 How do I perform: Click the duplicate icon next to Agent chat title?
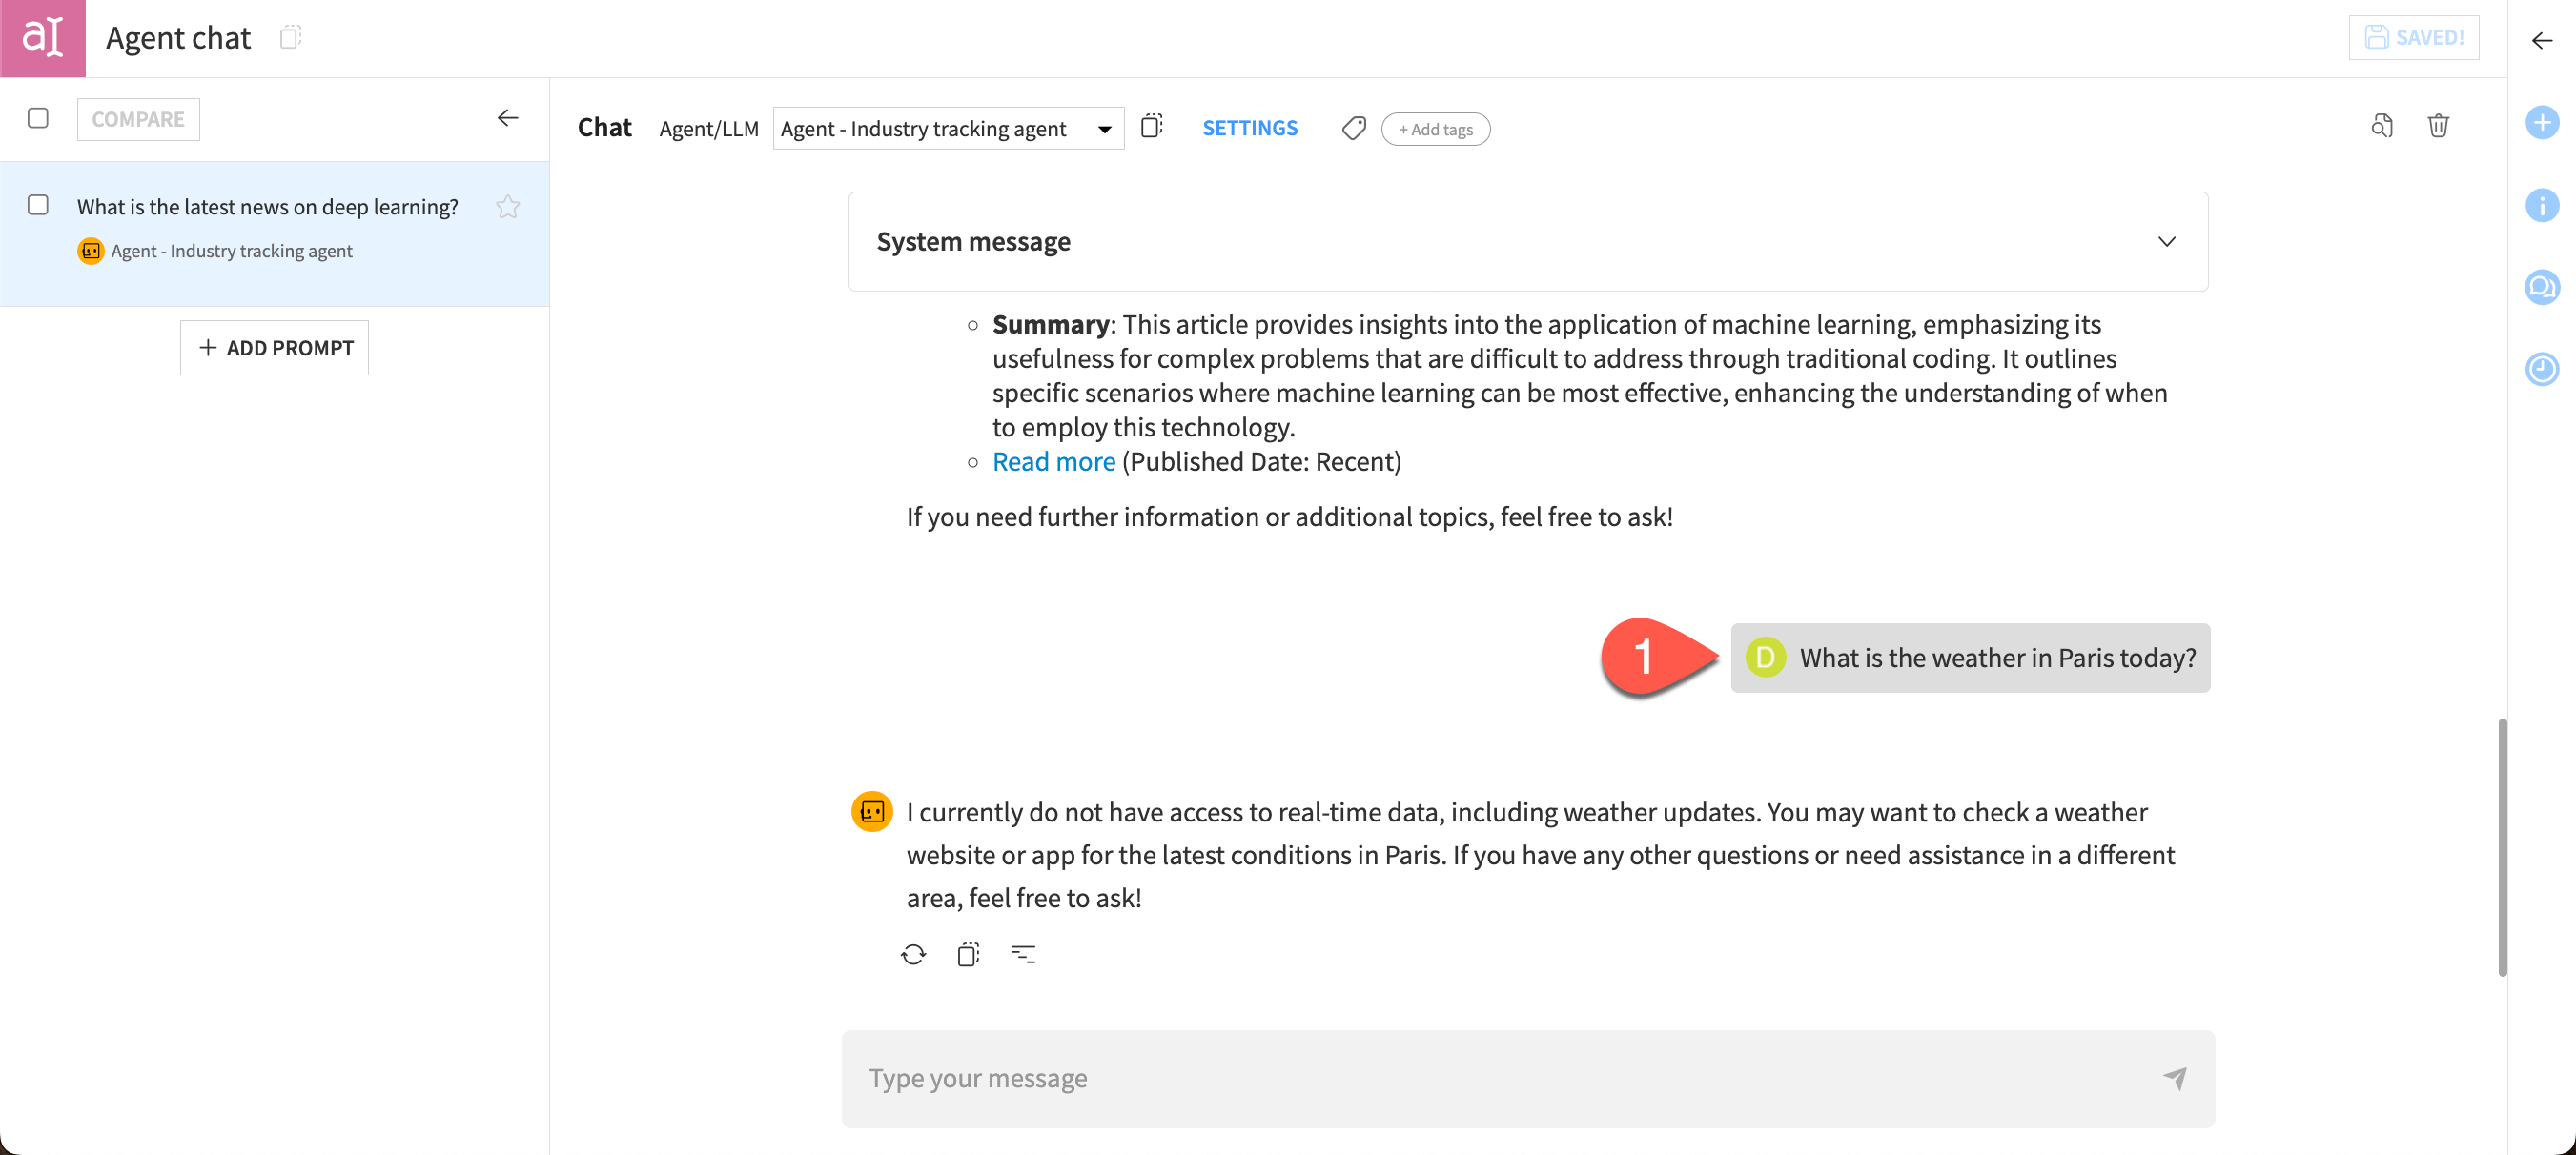coord(290,37)
